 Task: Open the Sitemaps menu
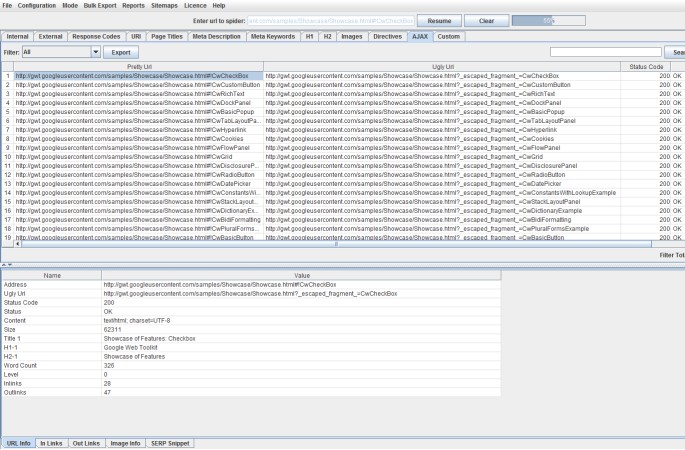tap(179, 6)
